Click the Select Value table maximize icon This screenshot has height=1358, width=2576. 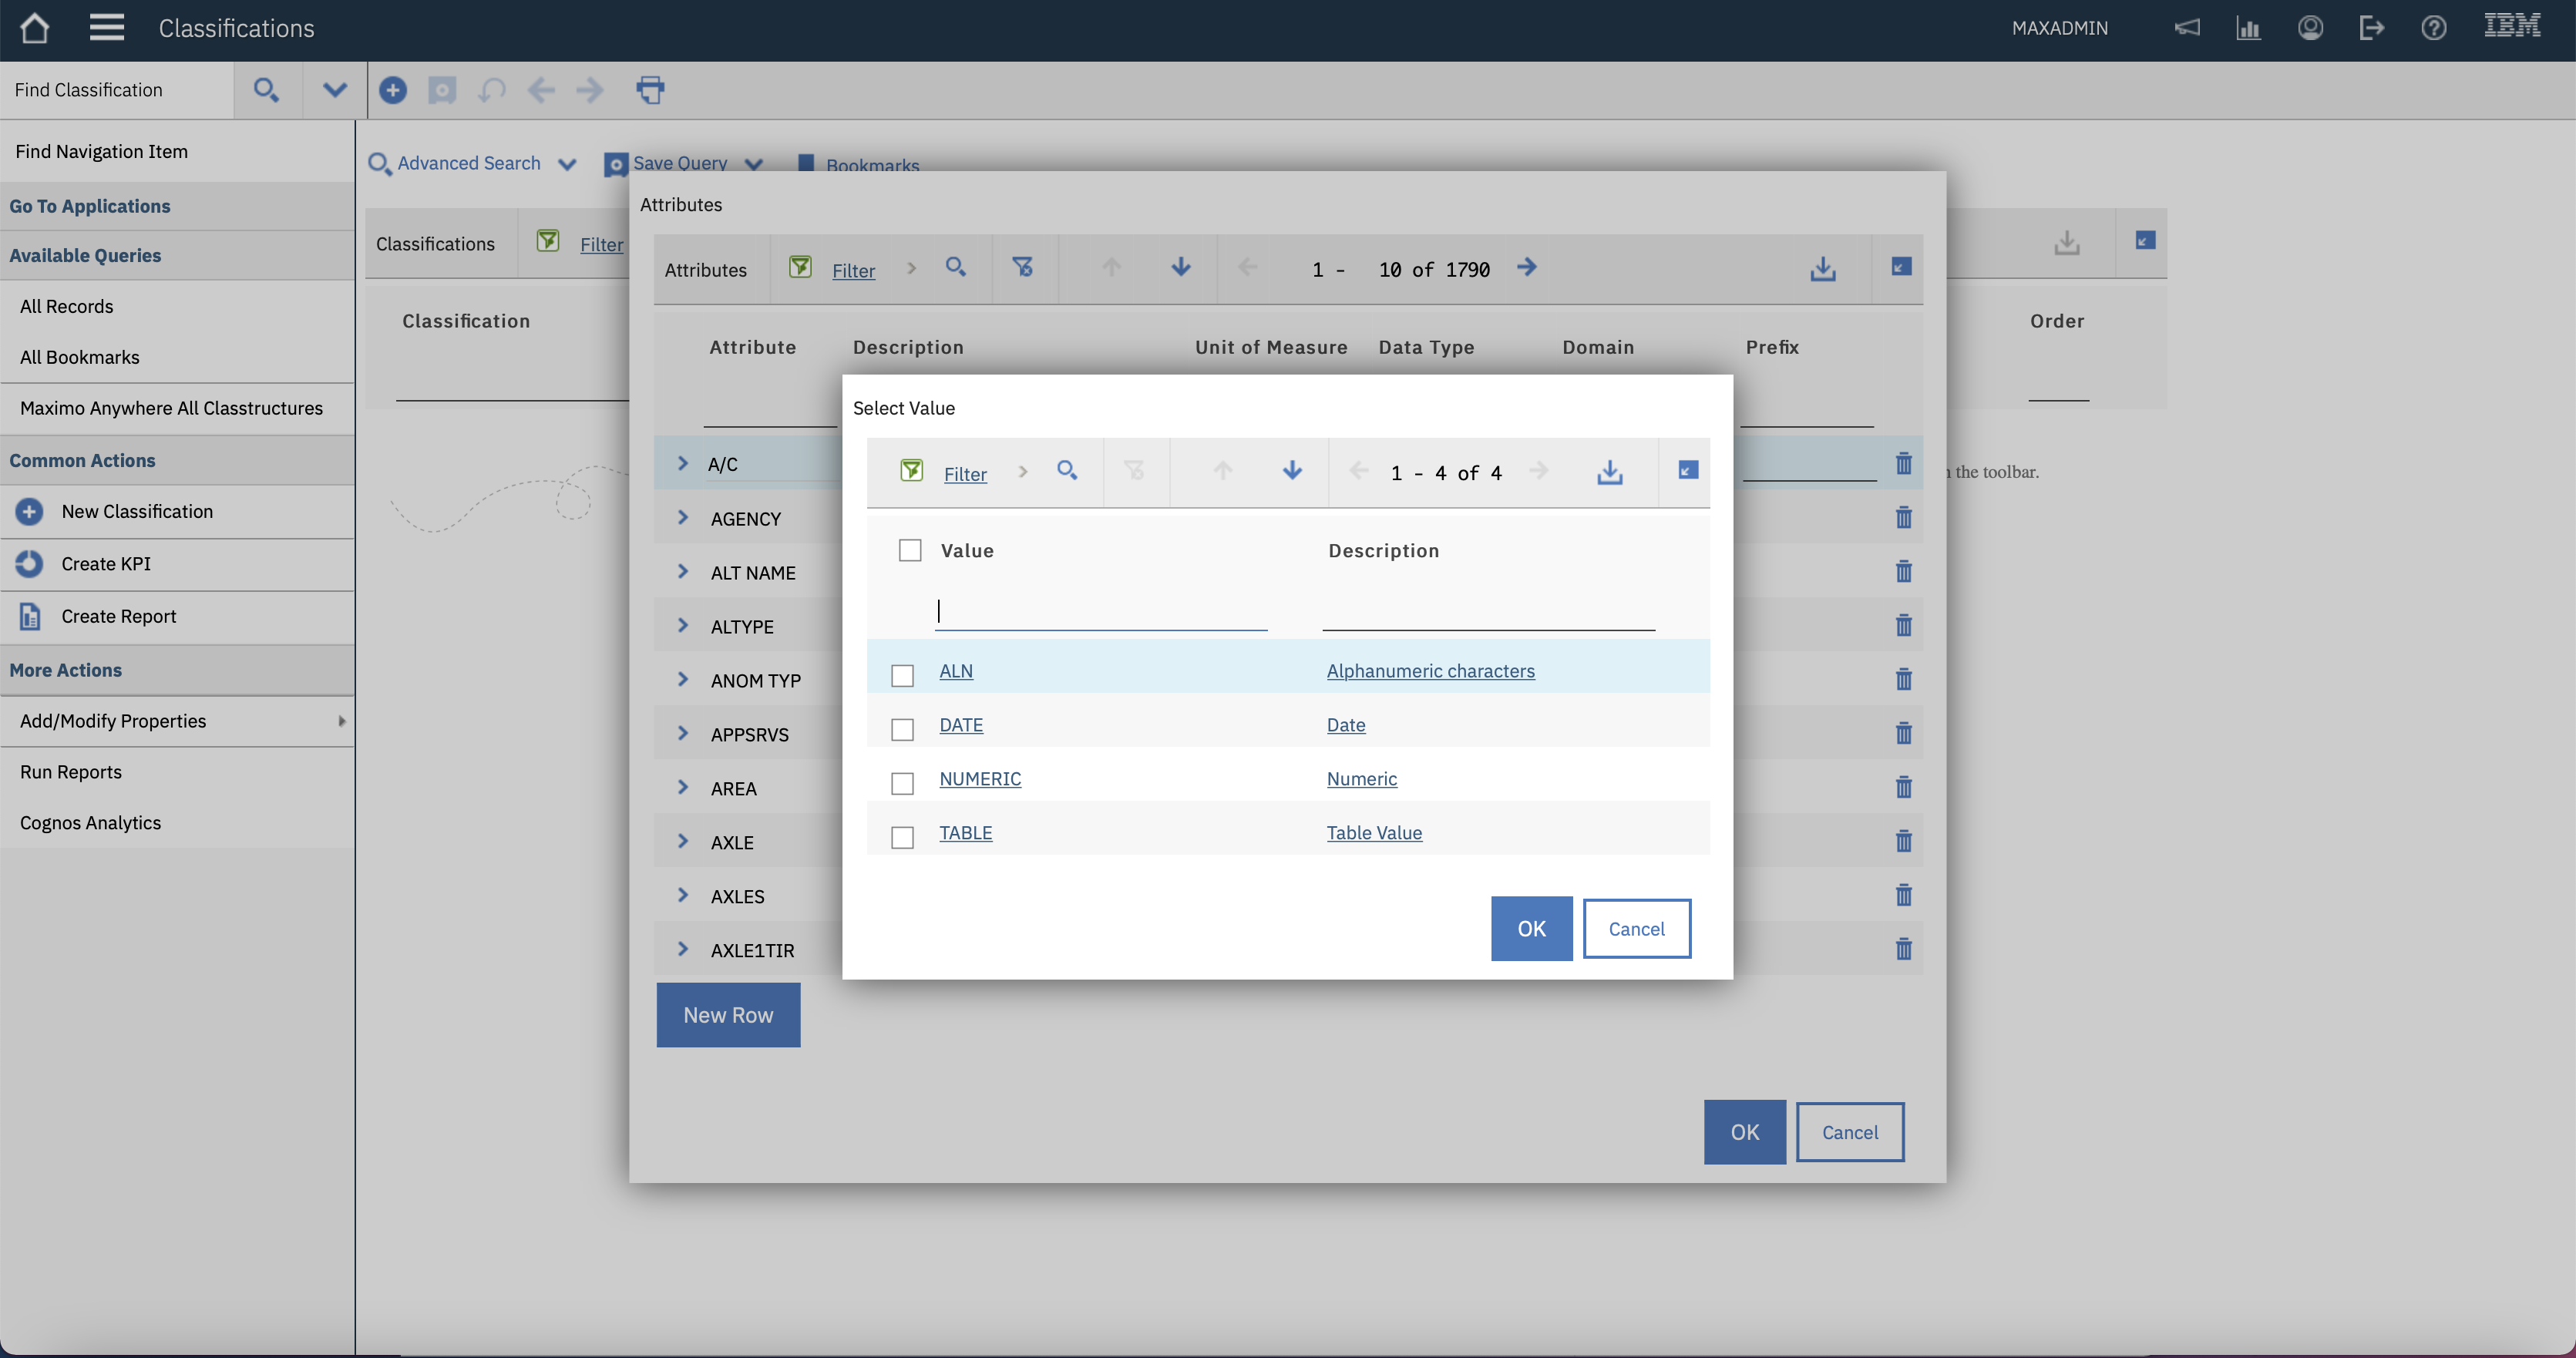click(x=1687, y=470)
